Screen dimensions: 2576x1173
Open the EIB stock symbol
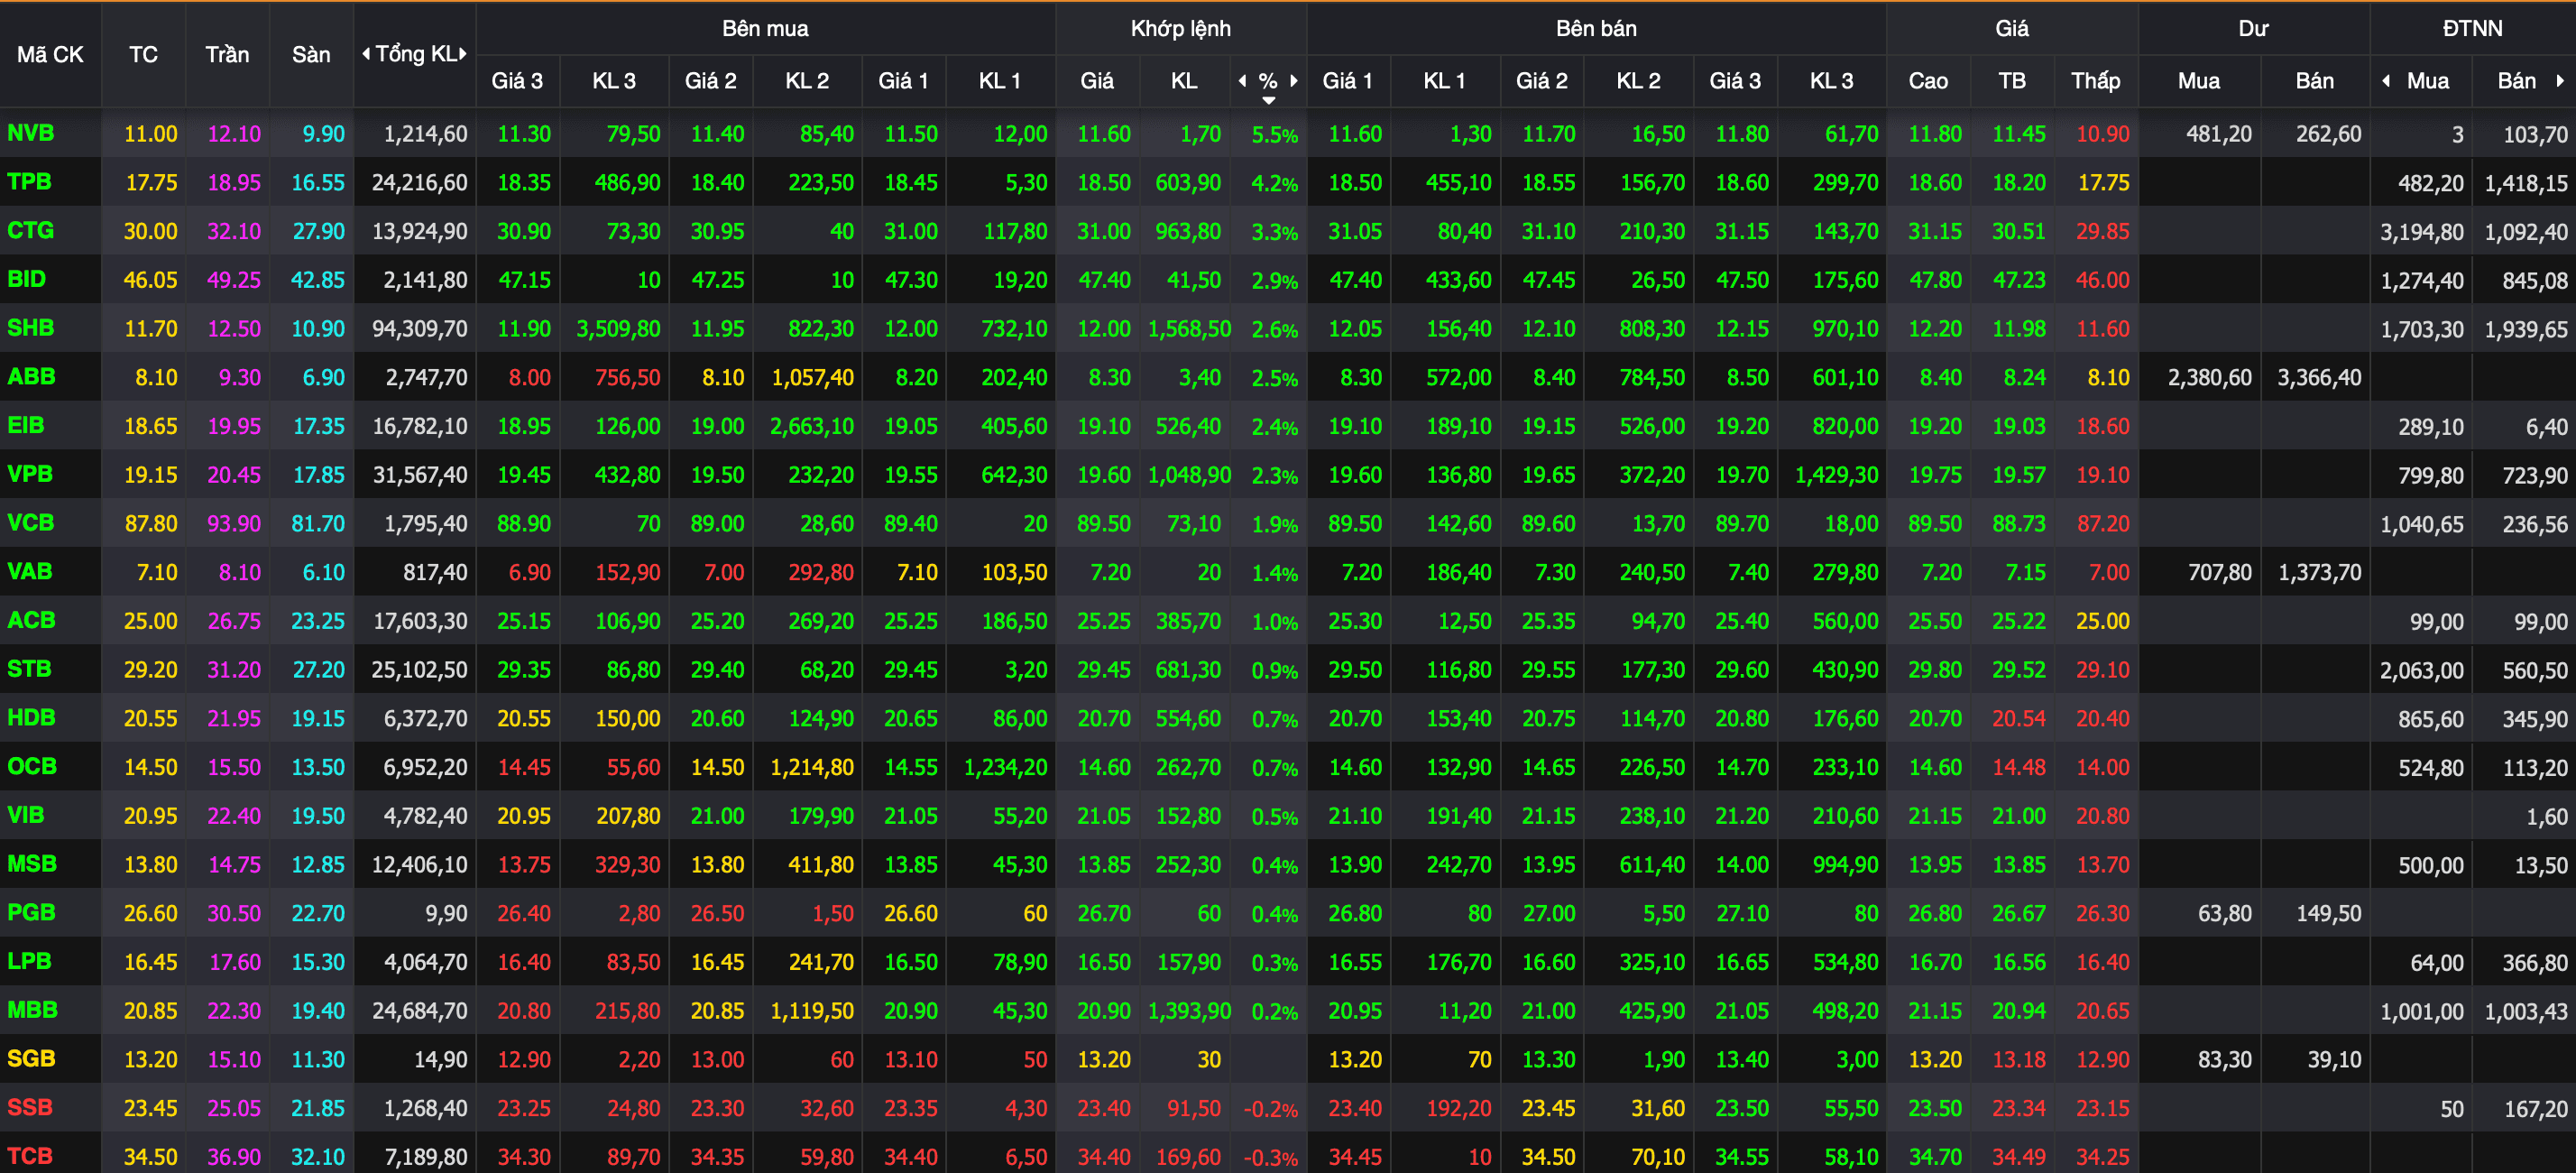click(x=26, y=425)
